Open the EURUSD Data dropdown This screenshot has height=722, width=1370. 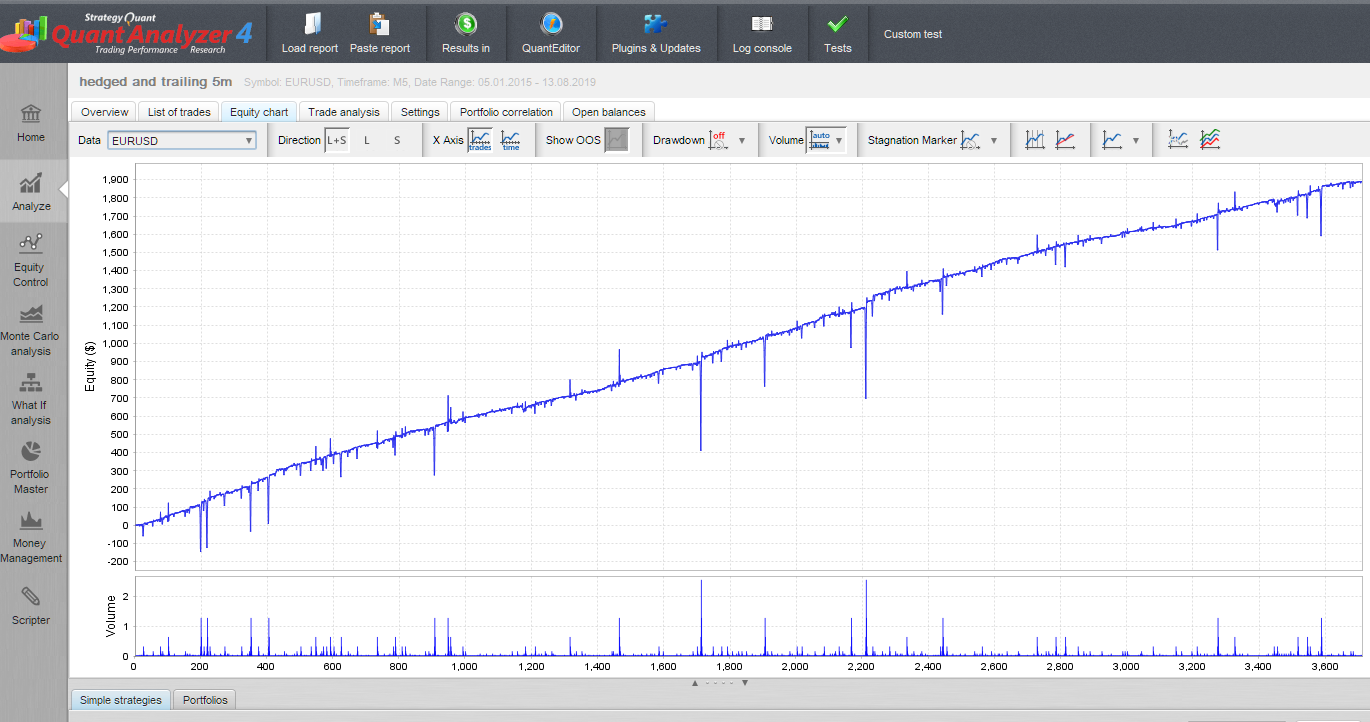[x=182, y=141]
